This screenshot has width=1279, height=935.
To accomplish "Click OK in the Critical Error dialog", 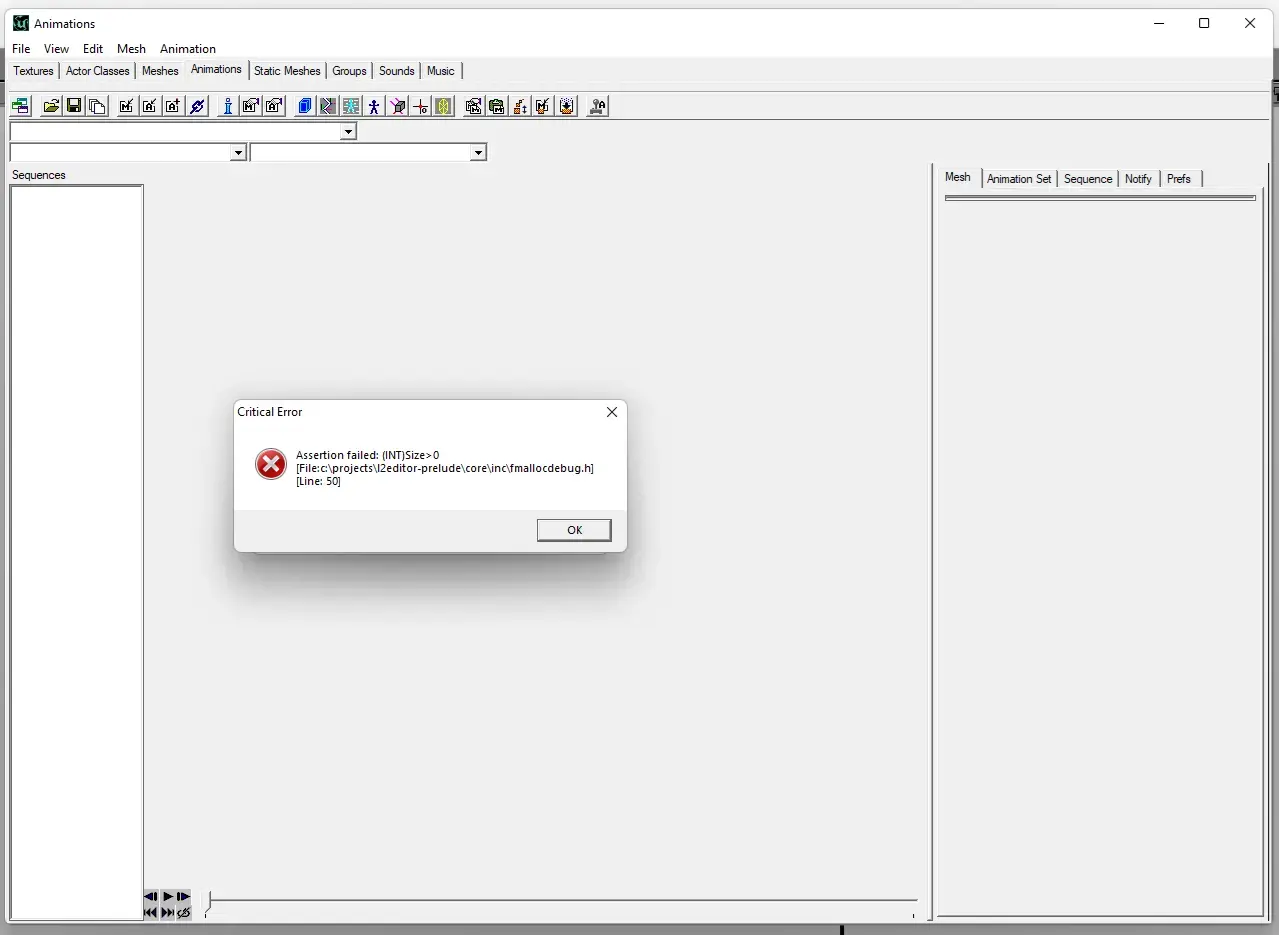I will click(573, 530).
